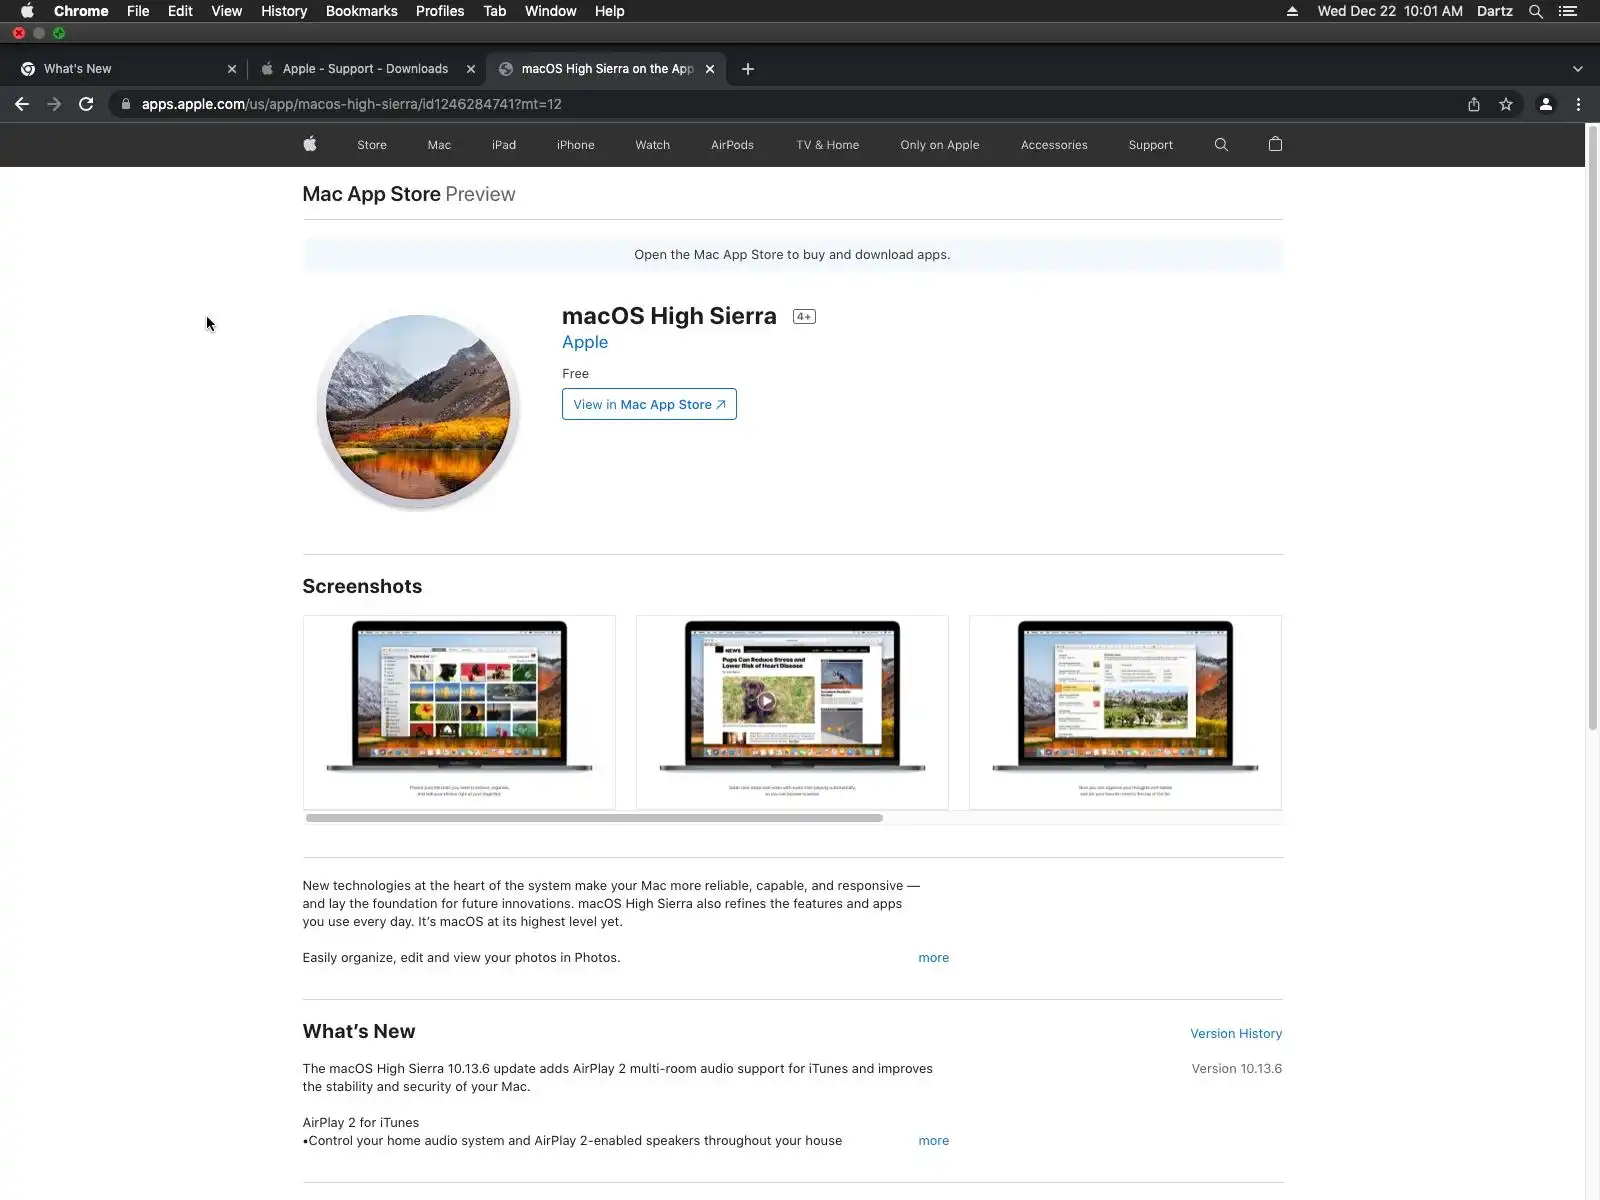Viewport: 1600px width, 1200px height.
Task: Click the screenshots horizontal scrollbar
Action: (x=594, y=818)
